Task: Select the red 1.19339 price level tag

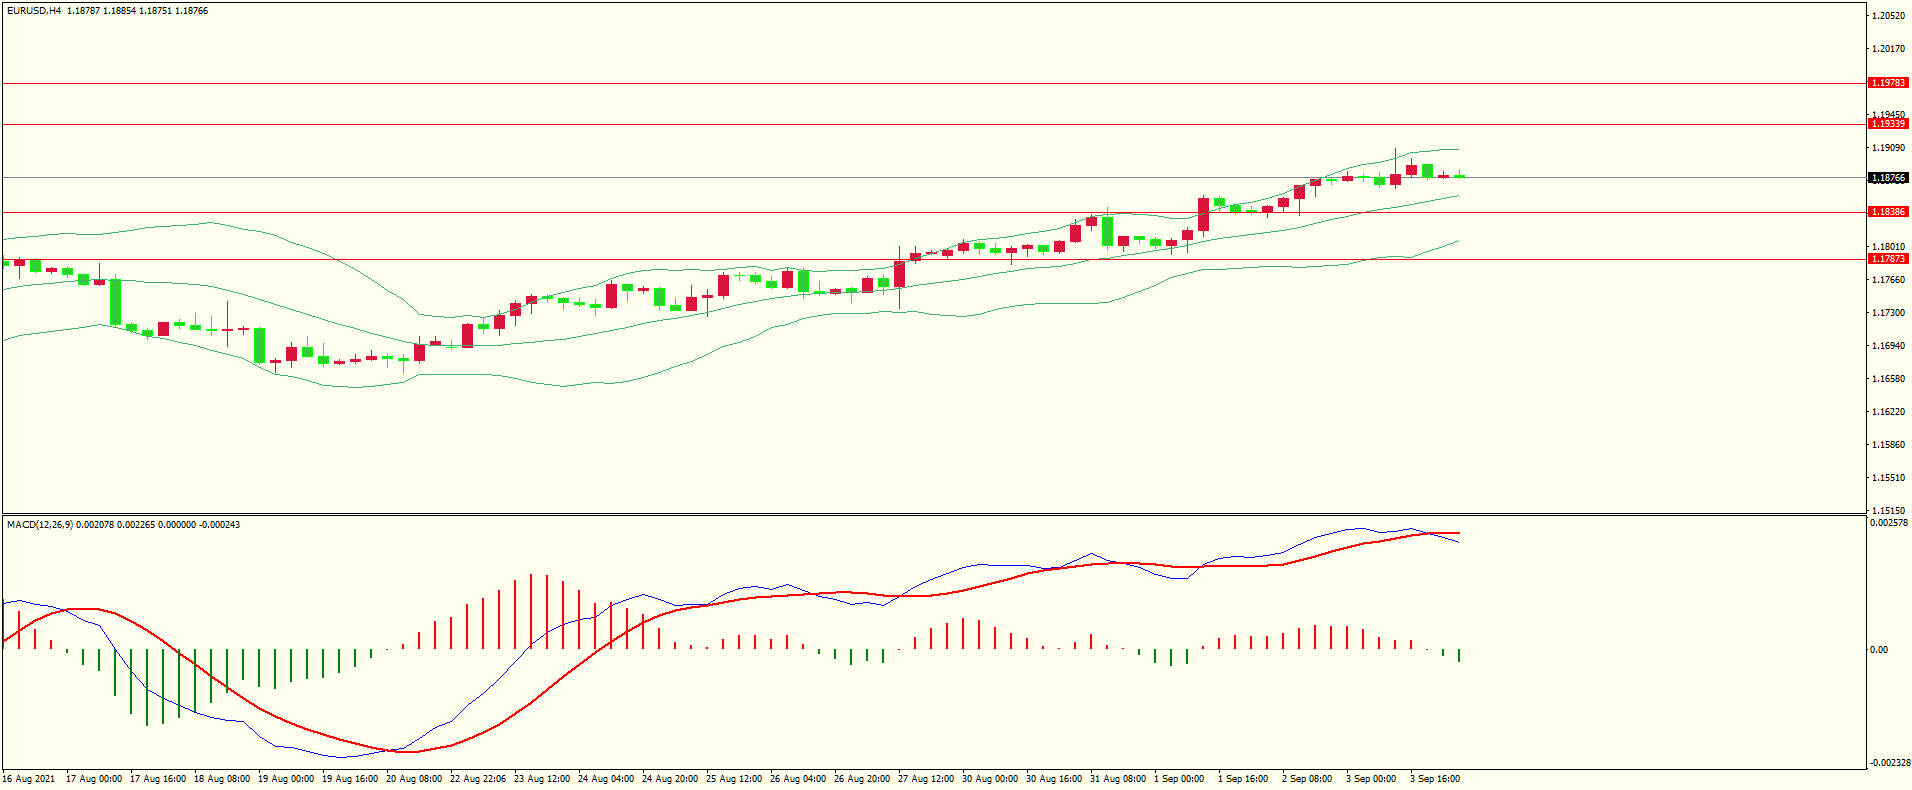Action: [x=1888, y=124]
